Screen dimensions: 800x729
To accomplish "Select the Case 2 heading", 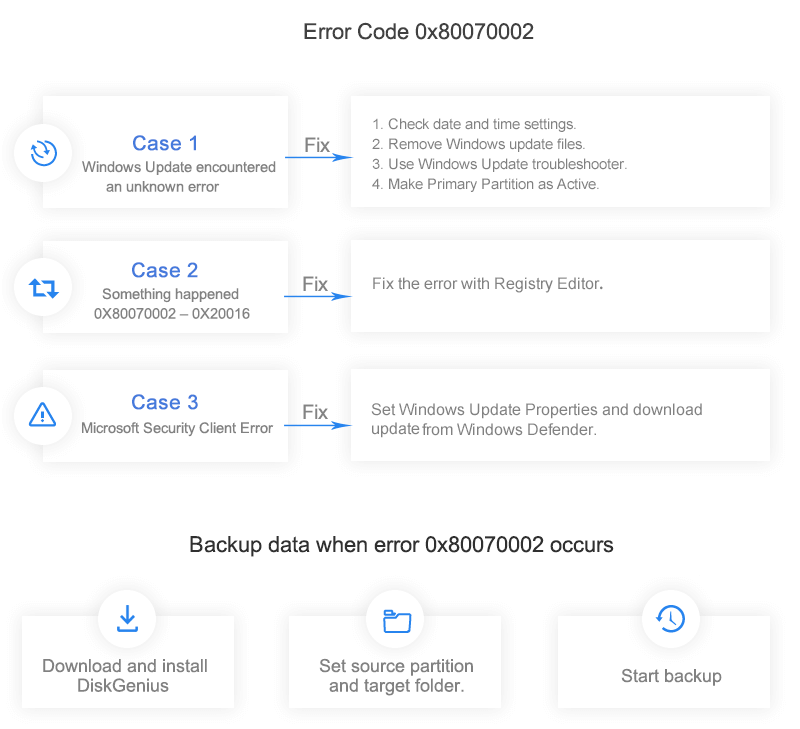I will [165, 270].
